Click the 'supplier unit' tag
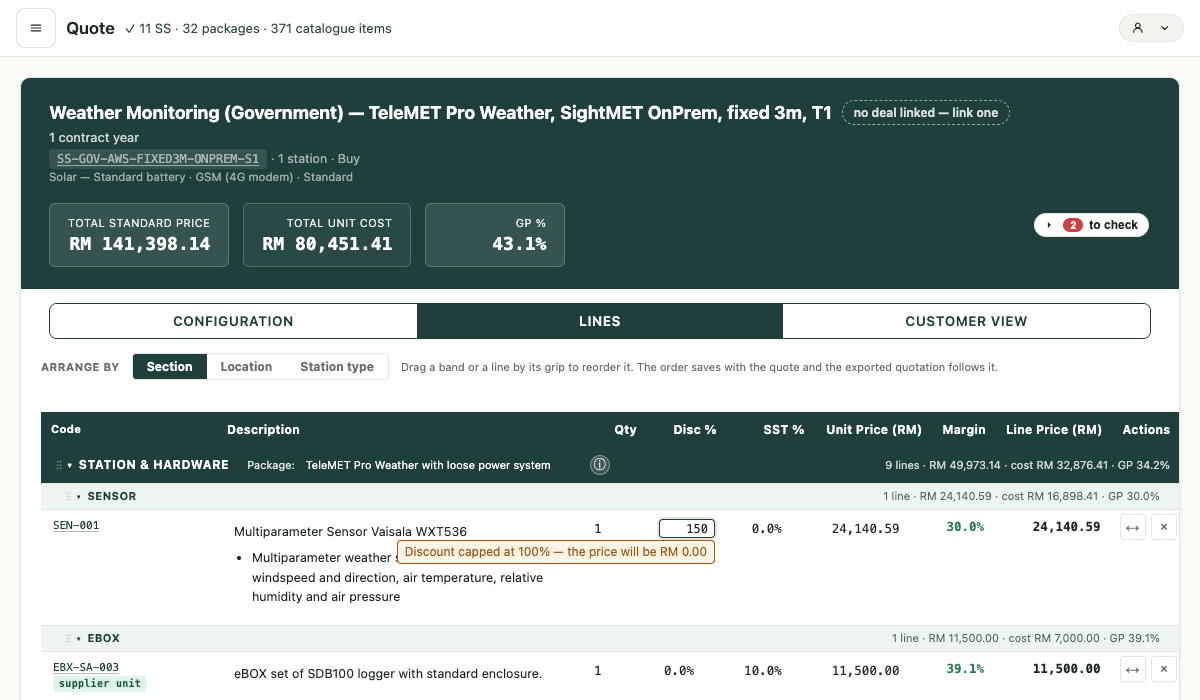 [x=99, y=684]
